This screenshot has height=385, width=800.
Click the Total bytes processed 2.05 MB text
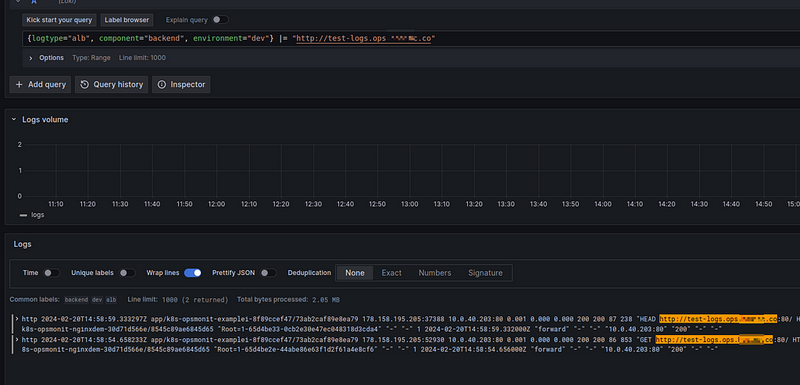pyautogui.click(x=288, y=300)
